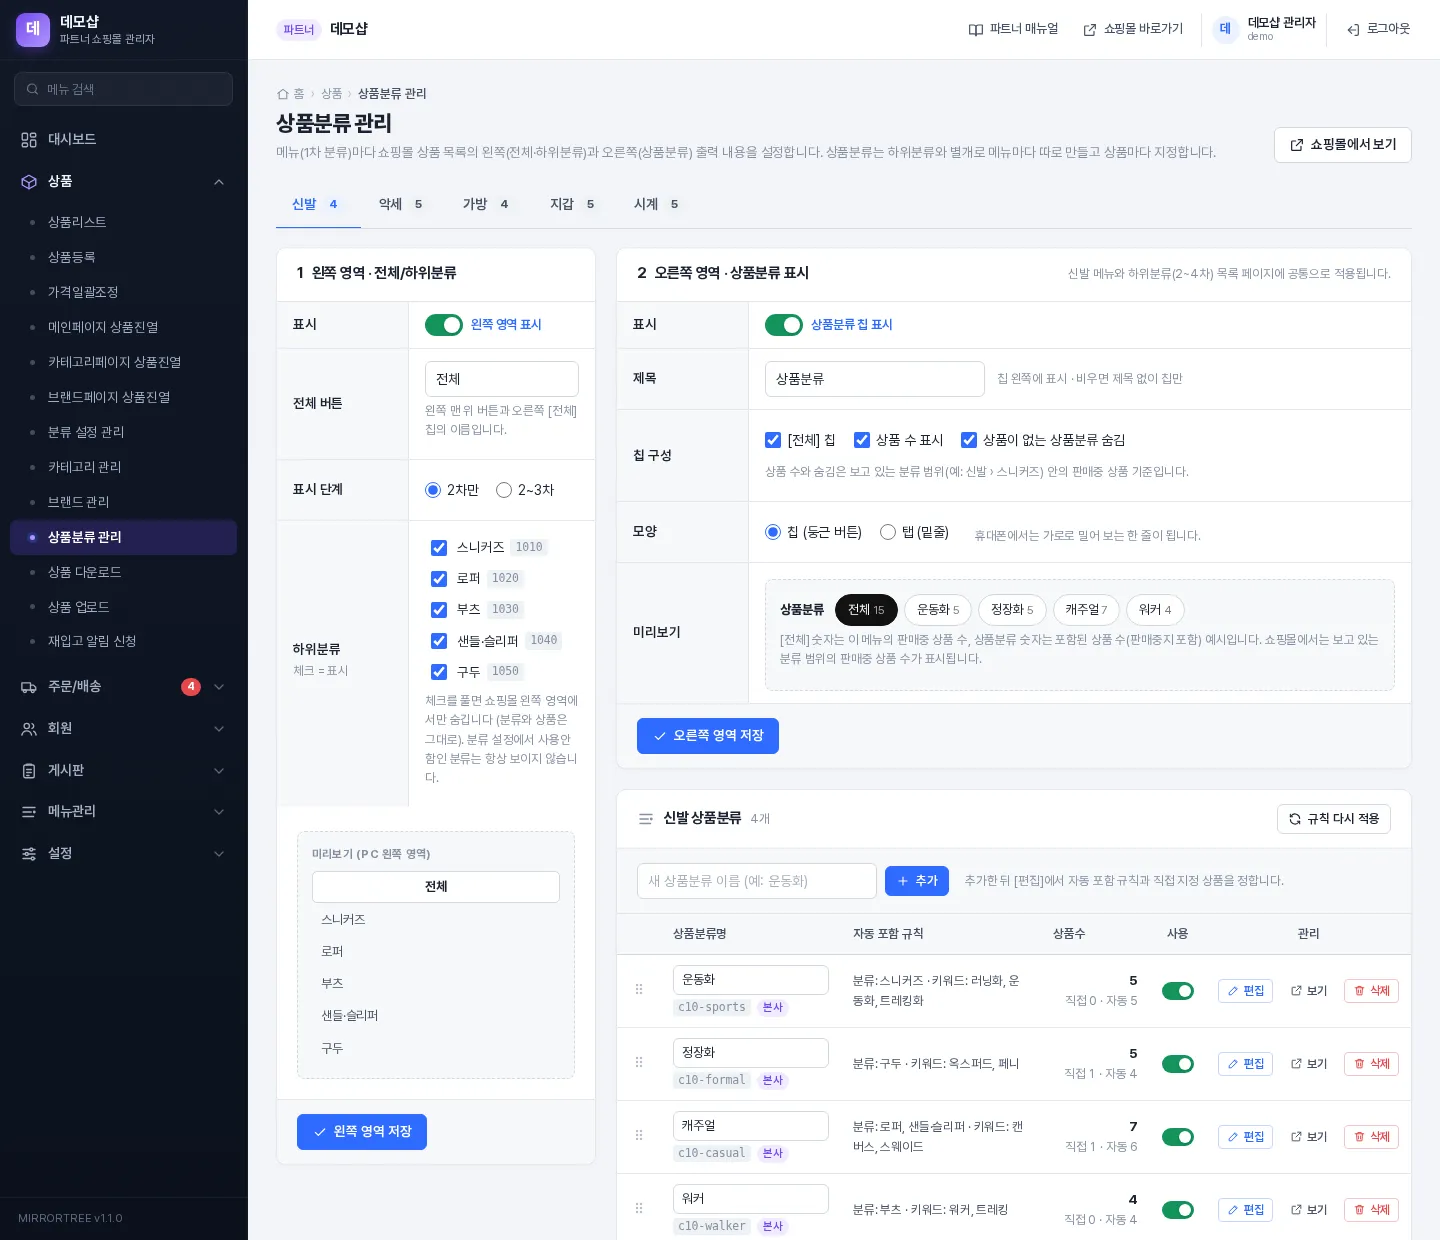Viewport: 1440px width, 1240px height.
Task: Click the 주문/배송 truck icon
Action: tap(29, 687)
